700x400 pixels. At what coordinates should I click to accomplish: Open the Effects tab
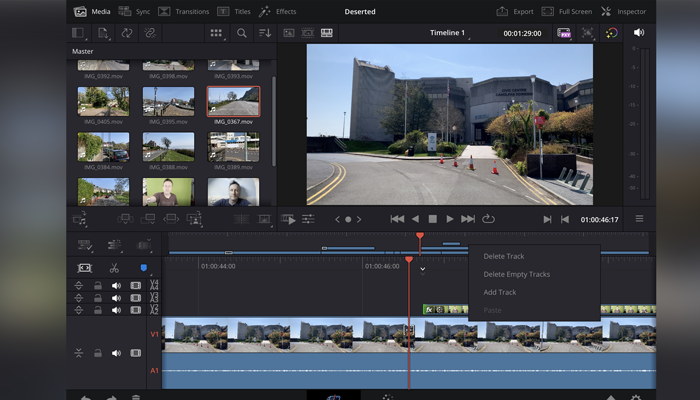(277, 12)
